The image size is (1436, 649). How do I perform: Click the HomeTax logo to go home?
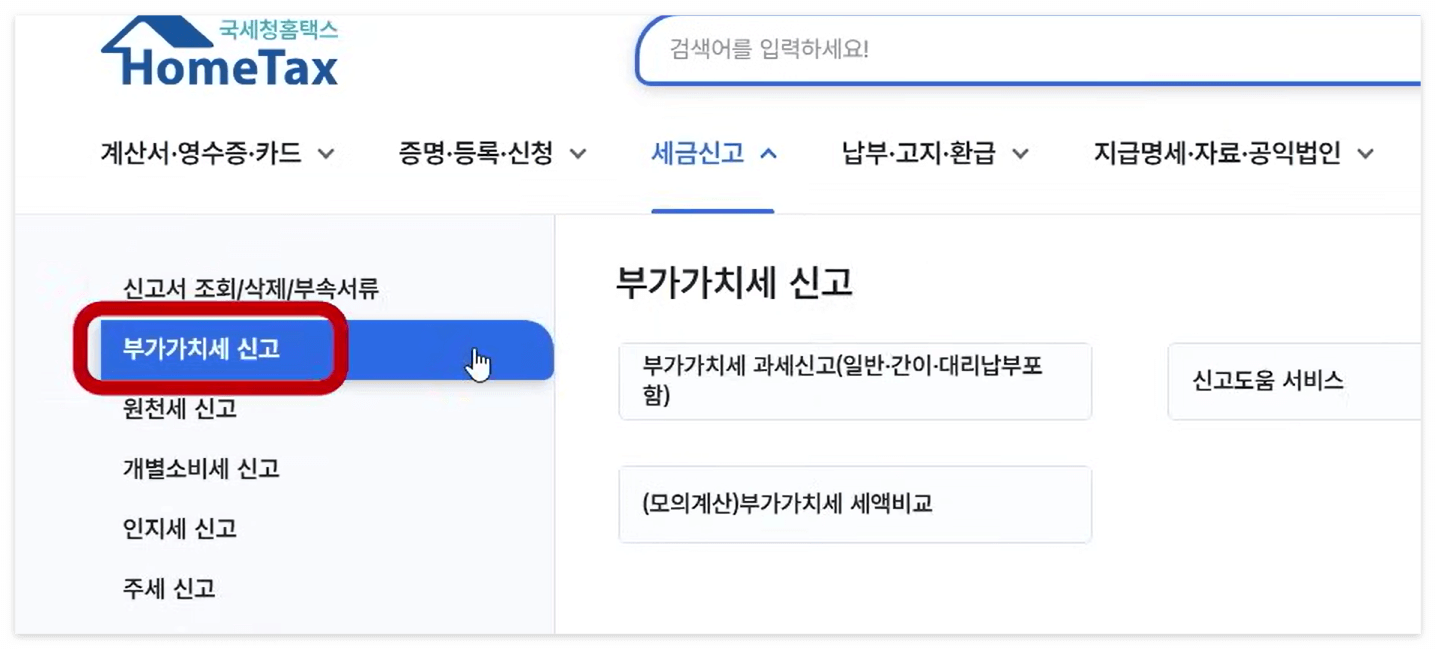pos(220,52)
